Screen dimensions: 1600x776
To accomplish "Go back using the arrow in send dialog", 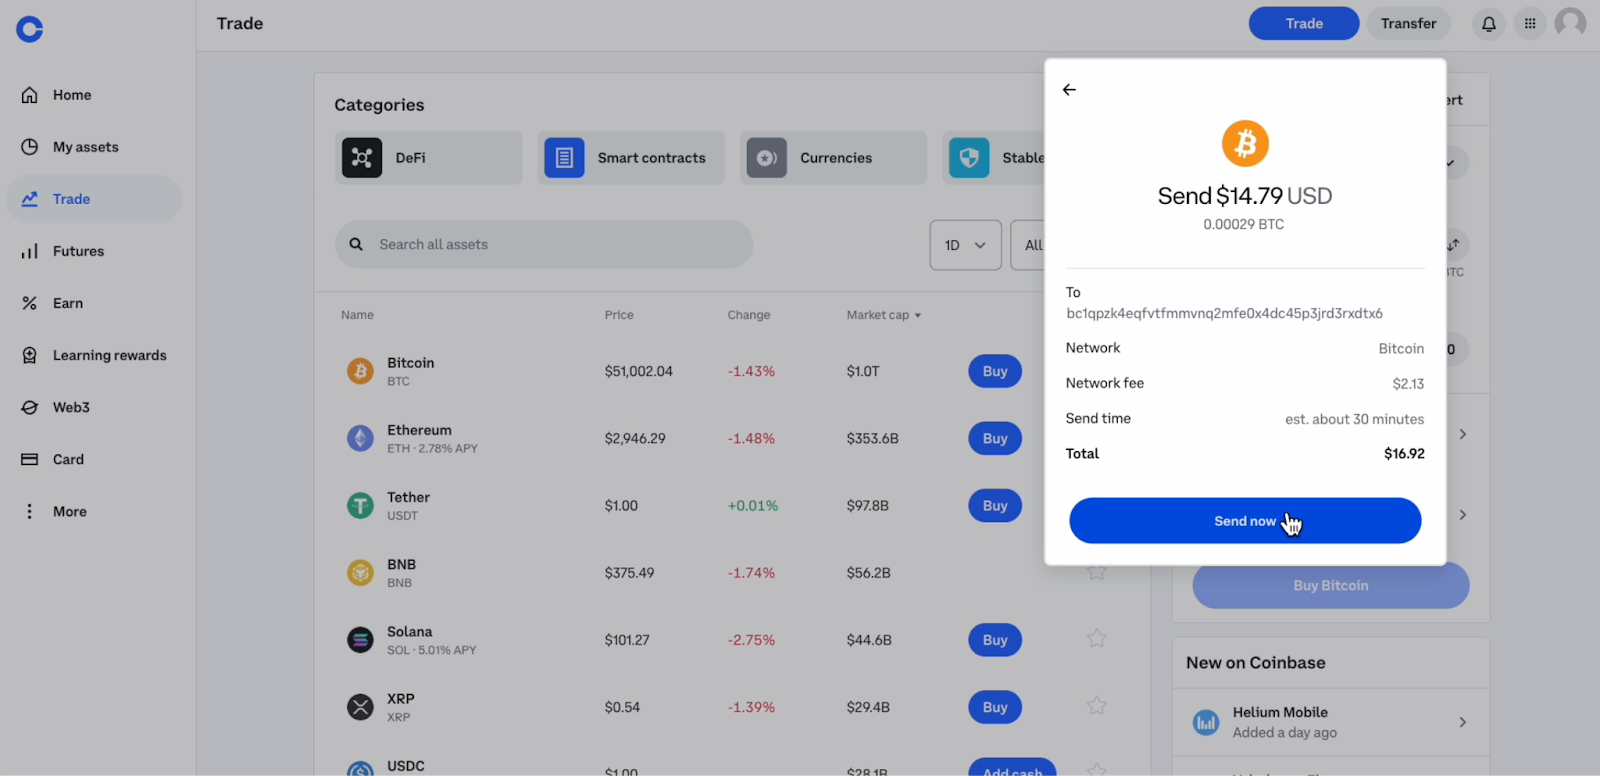I will click(1069, 90).
